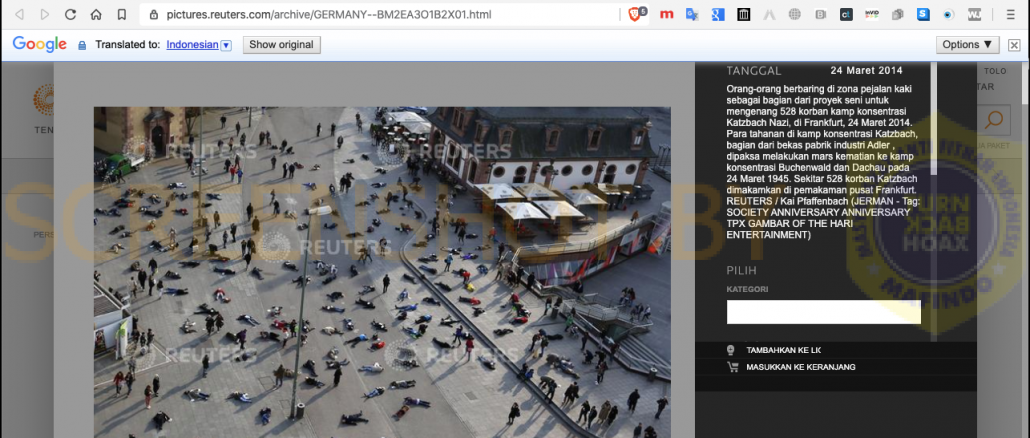Screen dimensions: 1030x438
Task: Click the grey globe extension icon
Action: (795, 14)
